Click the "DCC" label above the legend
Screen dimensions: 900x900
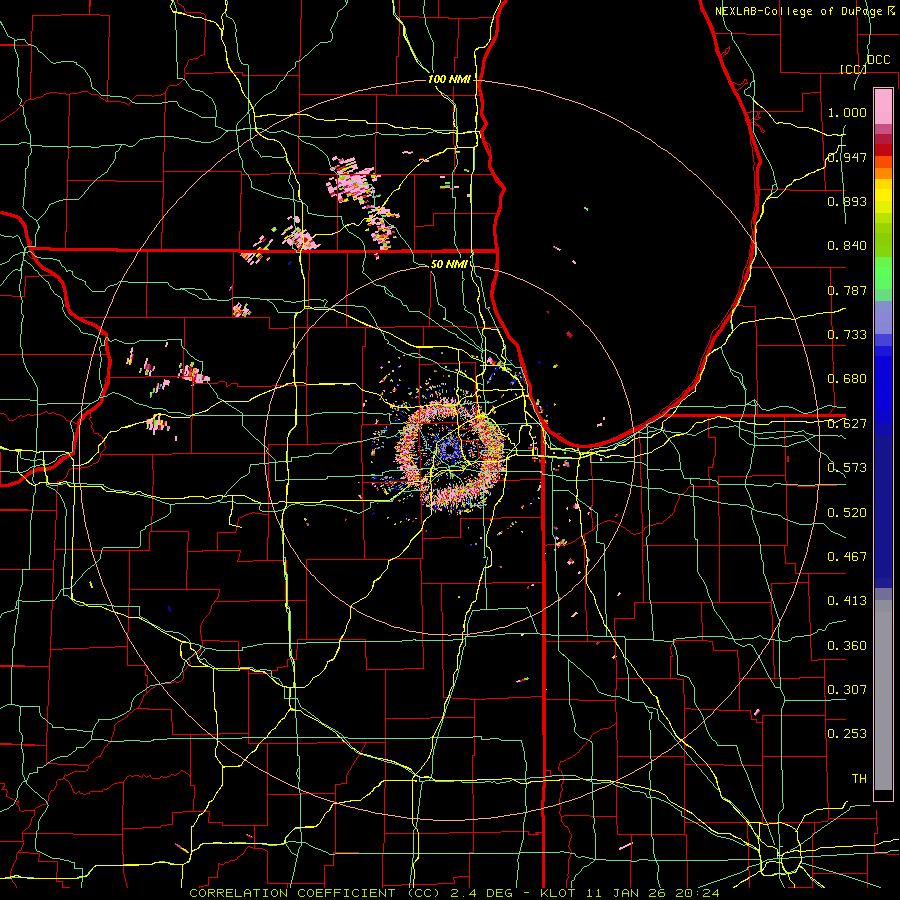click(x=878, y=60)
